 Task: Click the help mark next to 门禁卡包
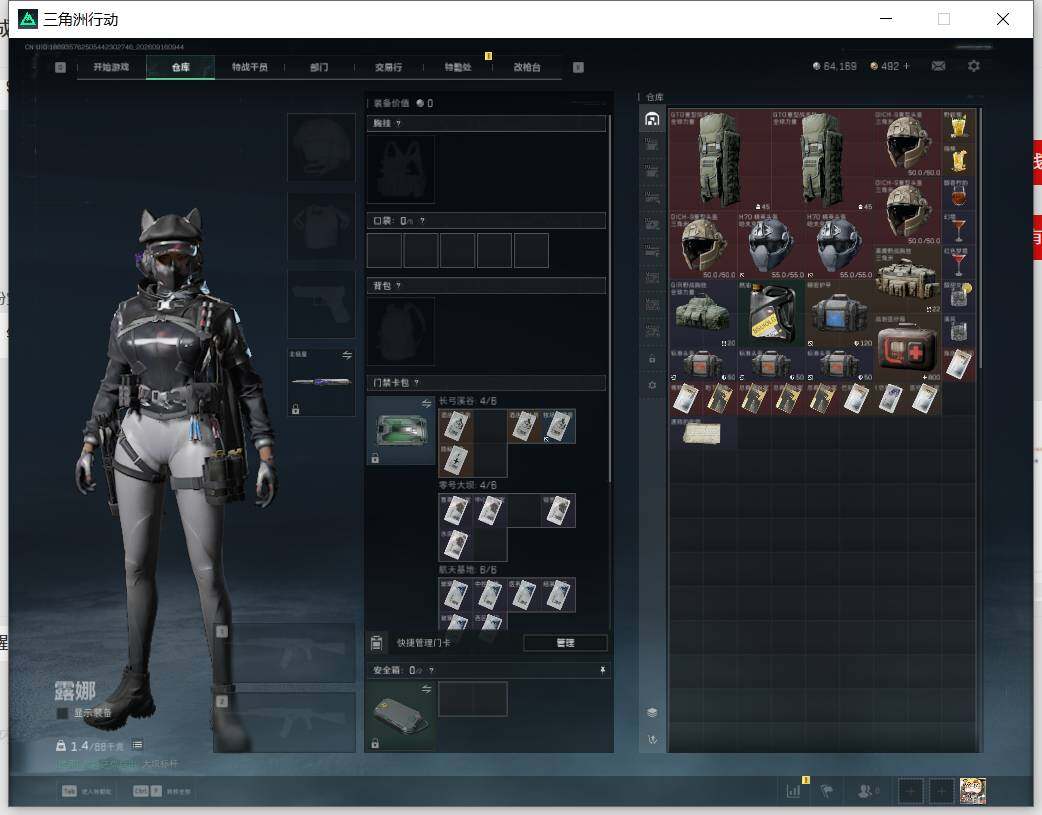click(417, 383)
